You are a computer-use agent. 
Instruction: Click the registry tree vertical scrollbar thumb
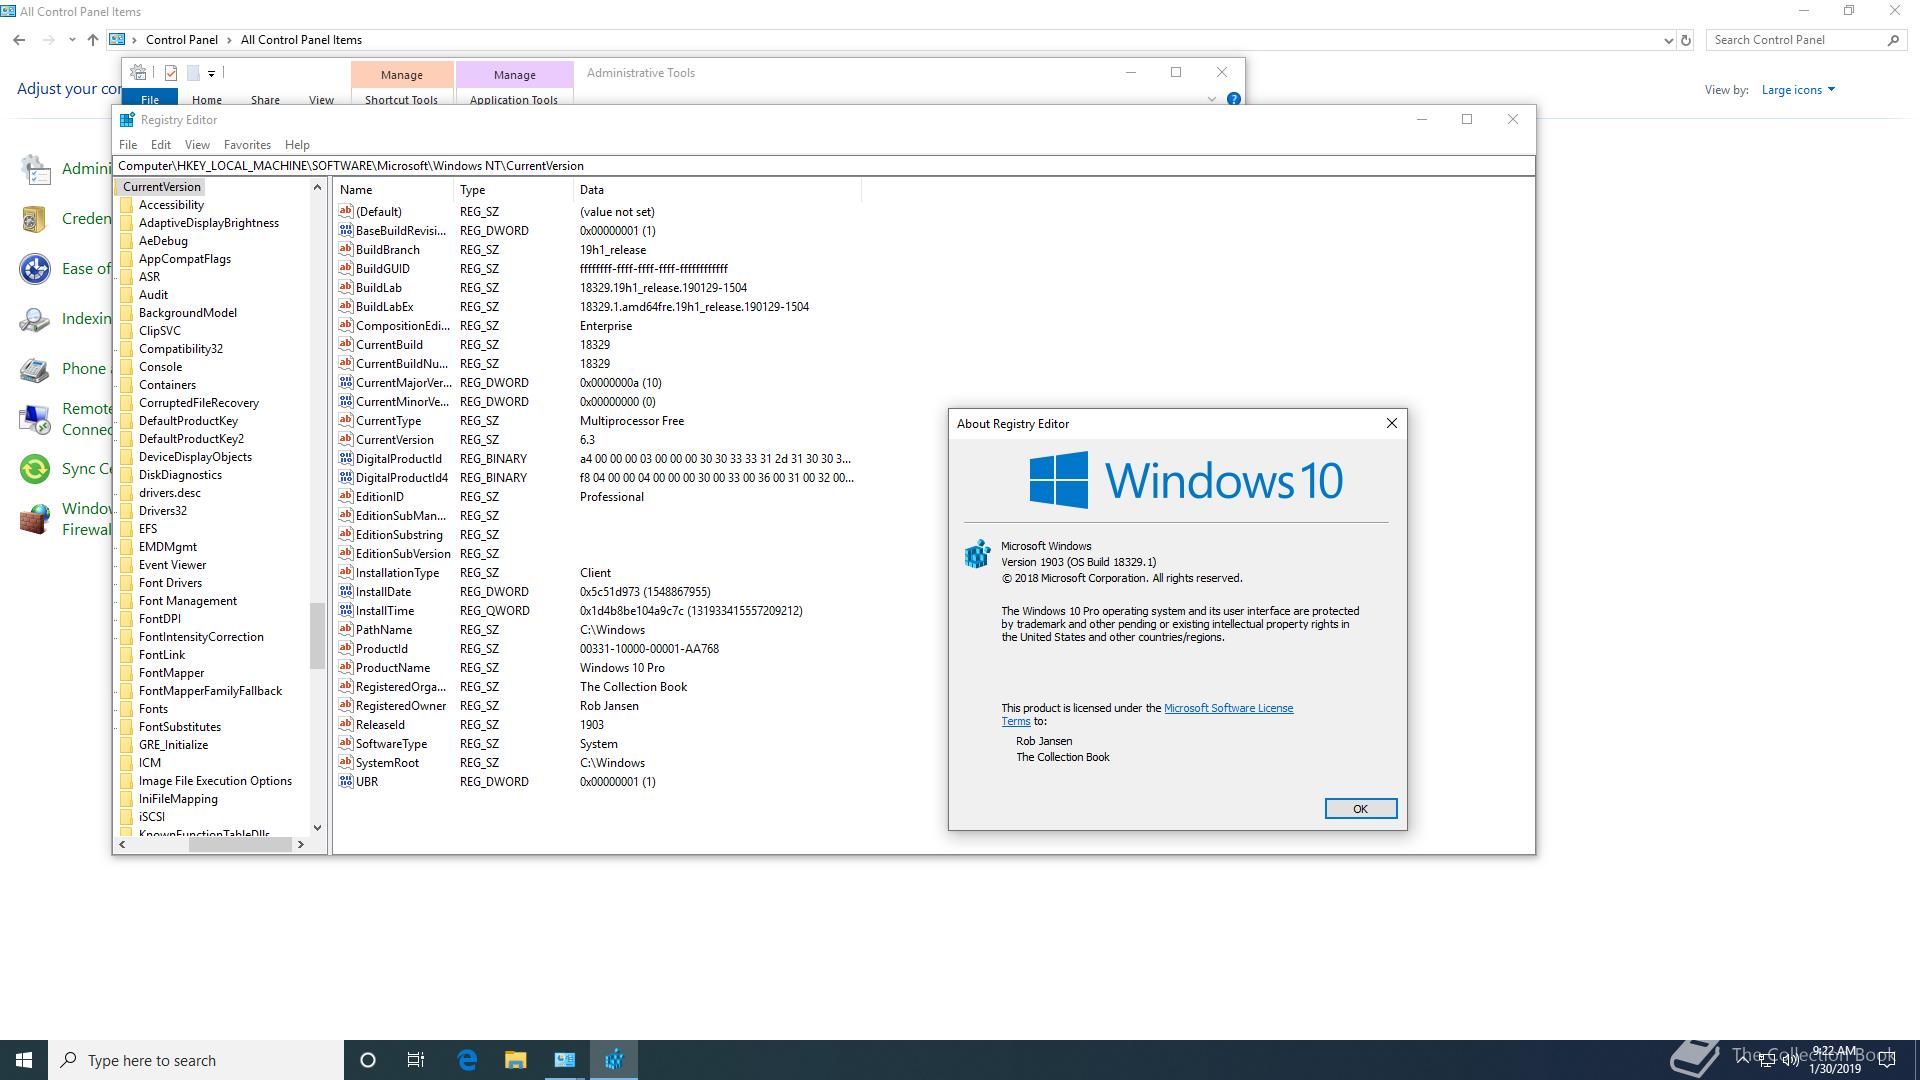click(x=317, y=635)
